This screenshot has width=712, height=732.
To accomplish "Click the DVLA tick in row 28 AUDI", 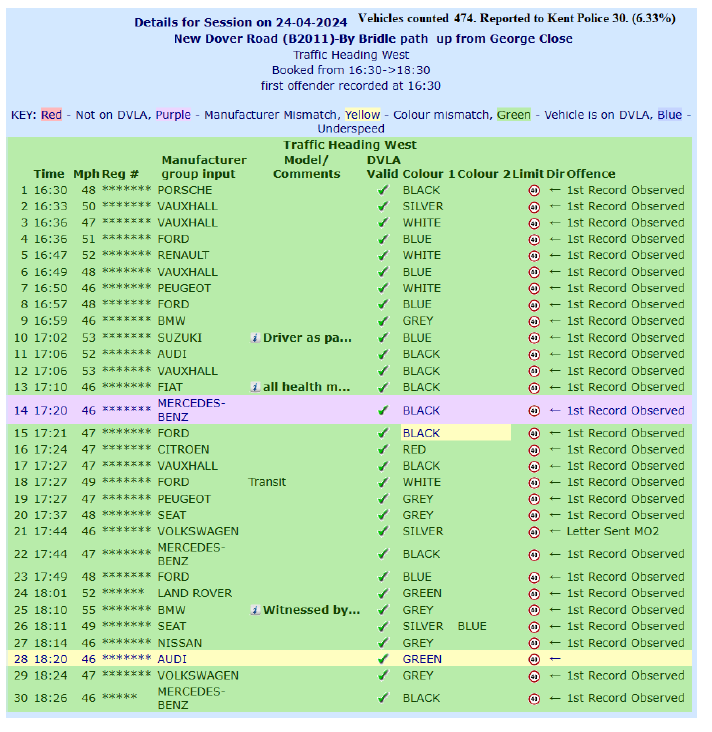I will click(383, 659).
